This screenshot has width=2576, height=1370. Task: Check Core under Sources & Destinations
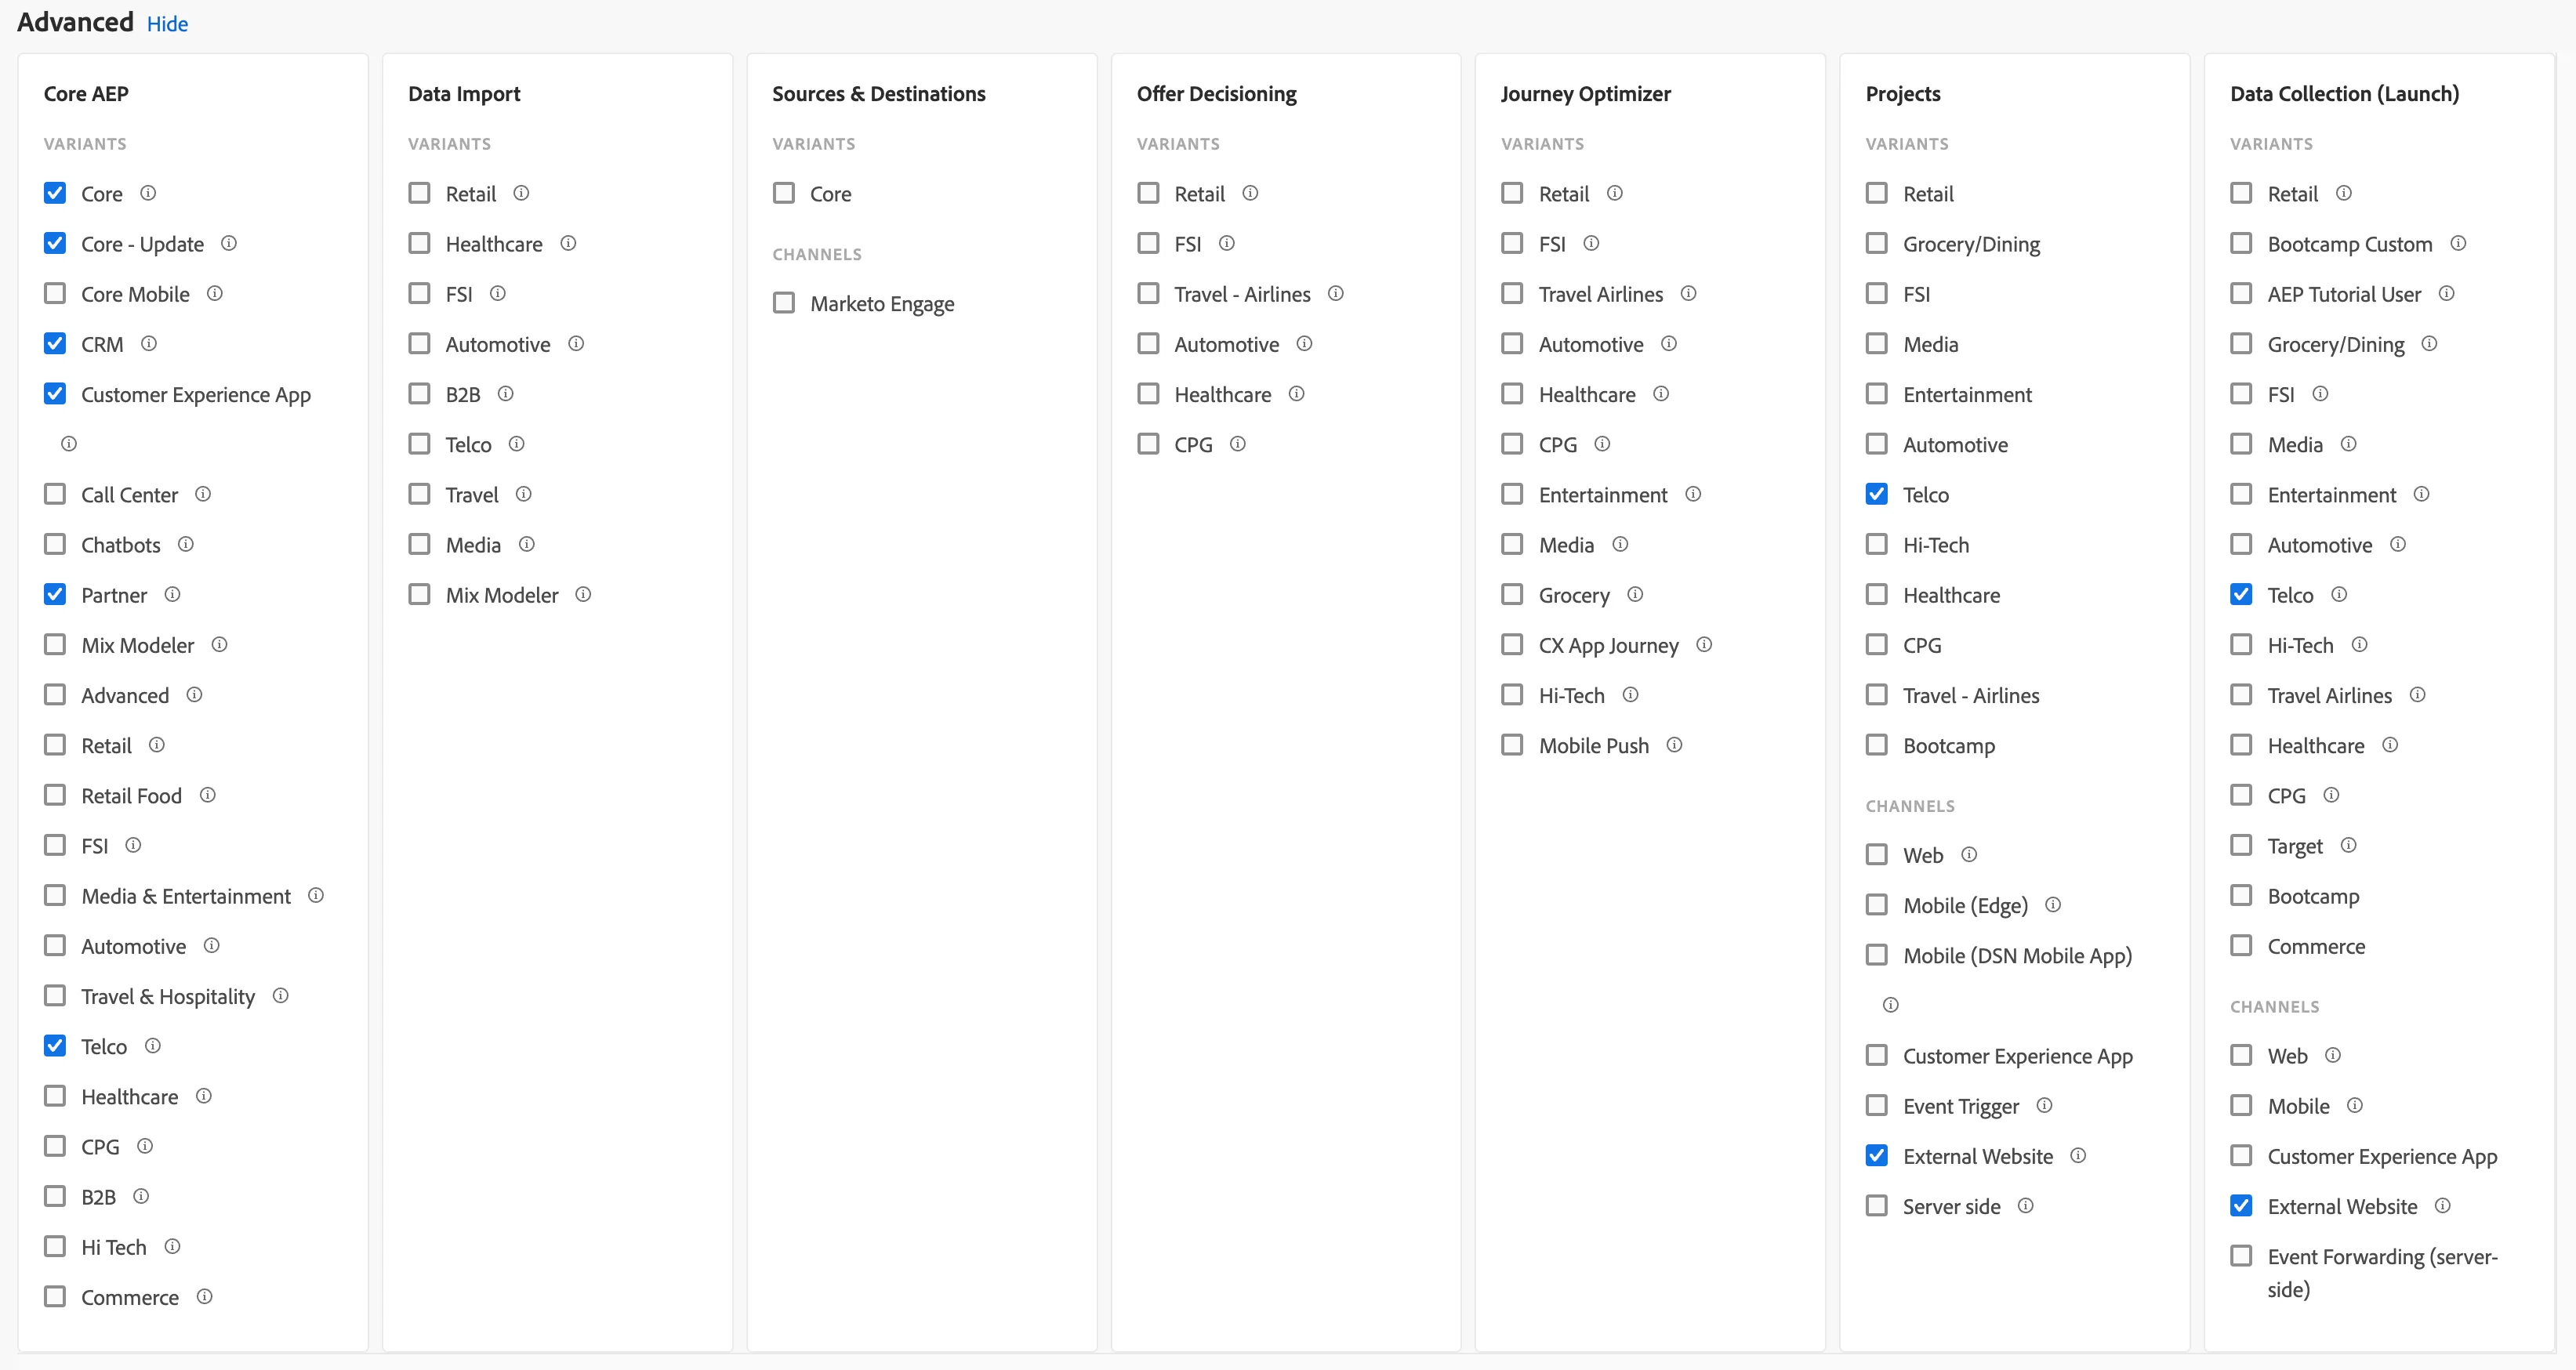click(784, 192)
